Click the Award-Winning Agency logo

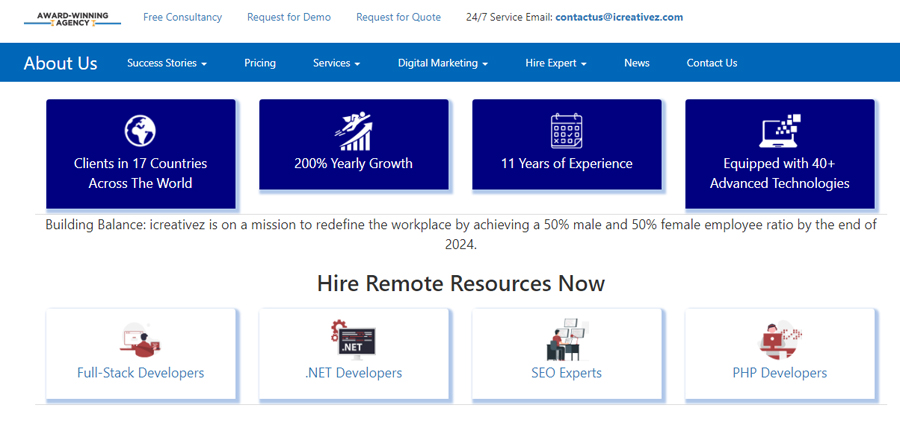(x=72, y=18)
